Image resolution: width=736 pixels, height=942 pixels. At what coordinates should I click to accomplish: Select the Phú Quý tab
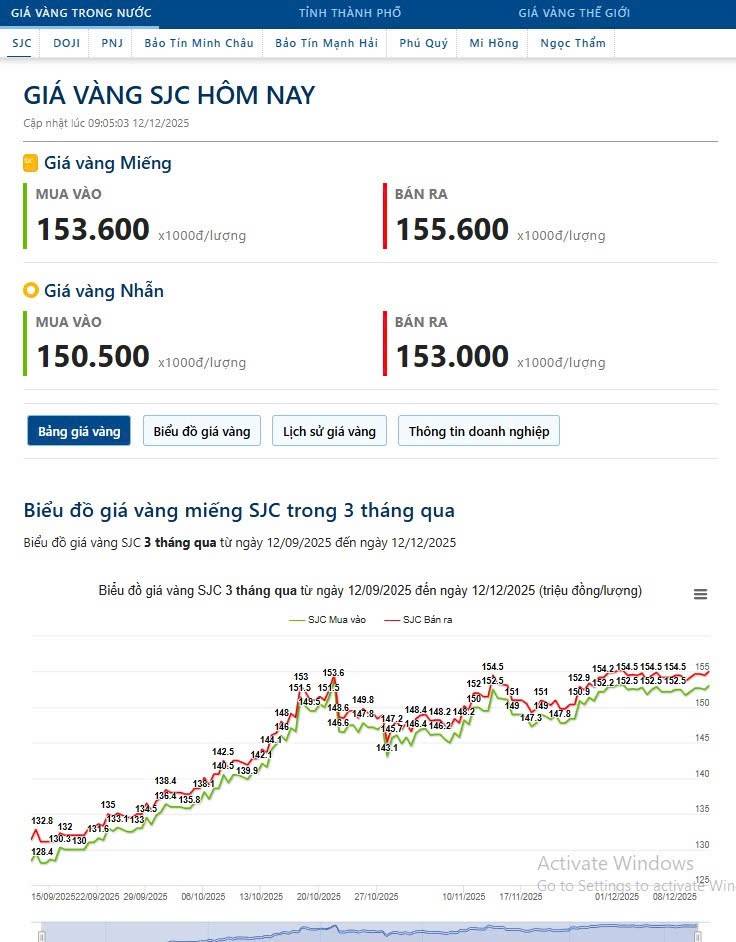pyautogui.click(x=423, y=43)
